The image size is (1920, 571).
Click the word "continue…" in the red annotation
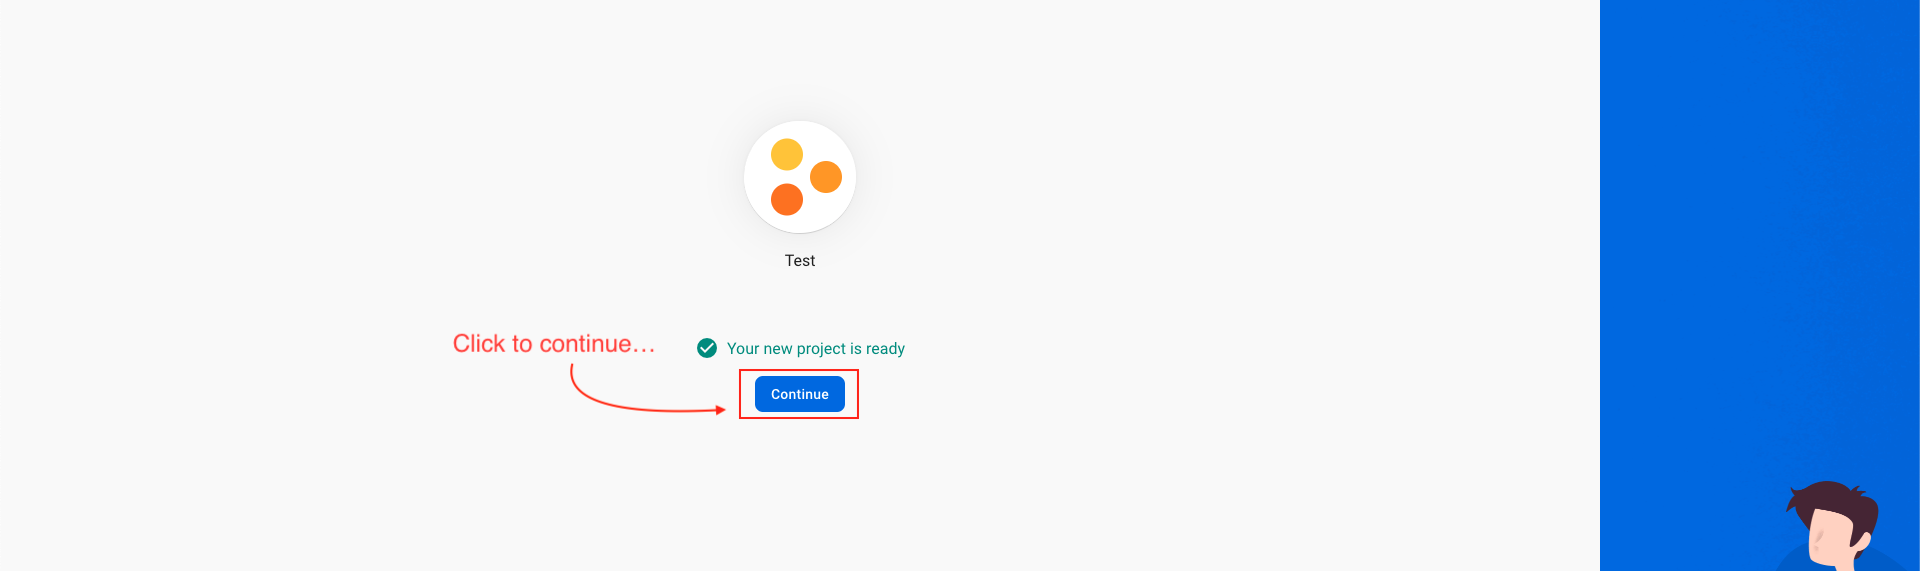[597, 344]
